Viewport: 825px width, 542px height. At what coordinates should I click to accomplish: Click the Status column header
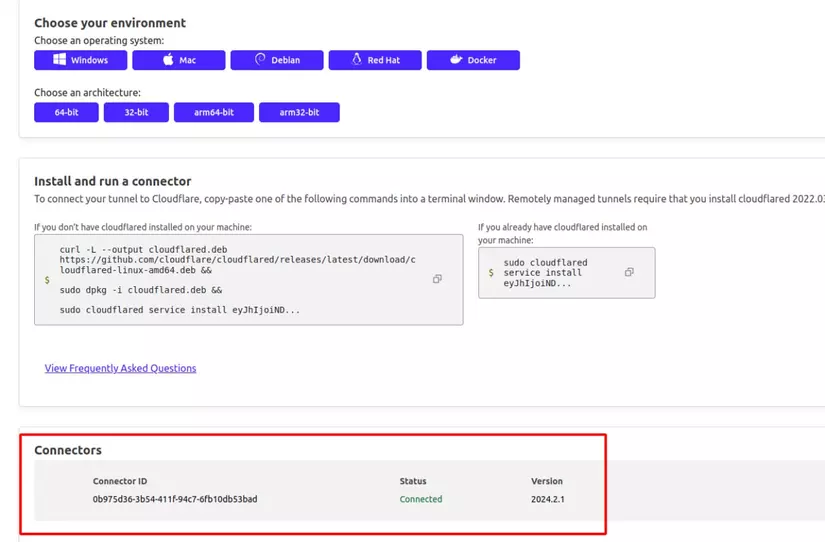tap(413, 481)
